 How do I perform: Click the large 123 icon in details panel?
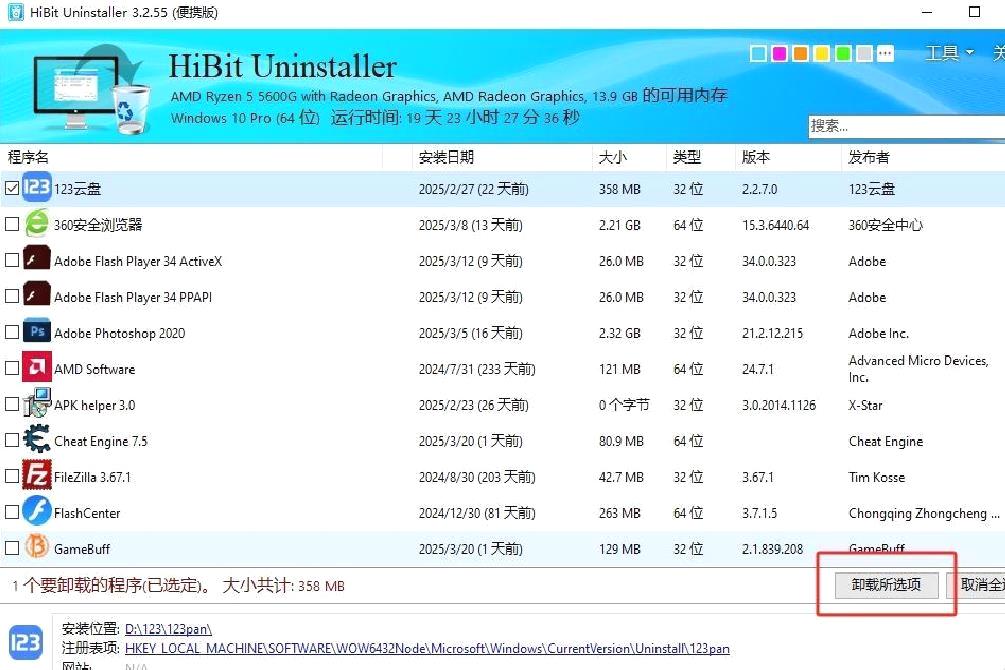(26, 642)
